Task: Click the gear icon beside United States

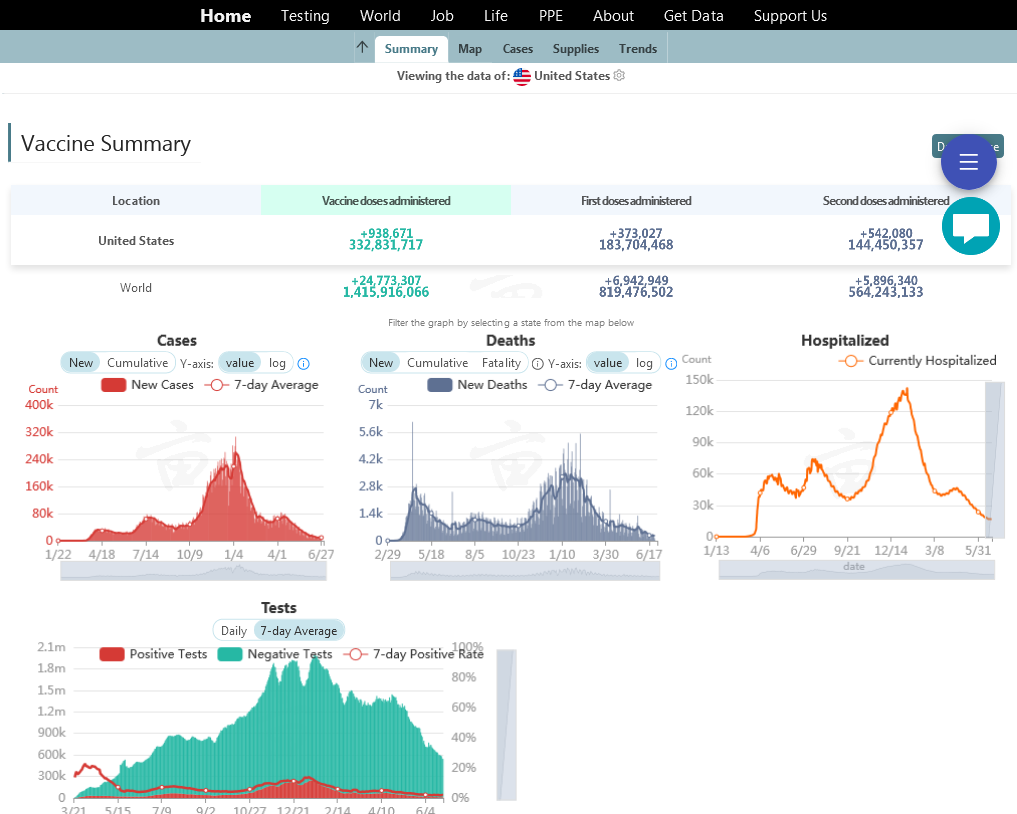Action: click(x=619, y=76)
